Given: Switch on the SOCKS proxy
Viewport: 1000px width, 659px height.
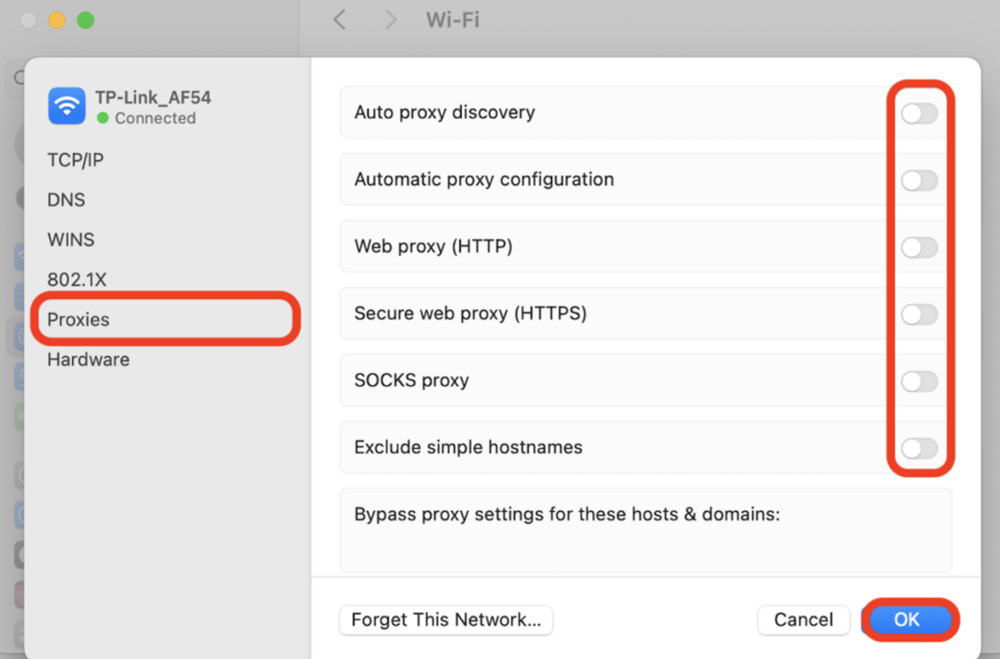Looking at the screenshot, I should (918, 381).
